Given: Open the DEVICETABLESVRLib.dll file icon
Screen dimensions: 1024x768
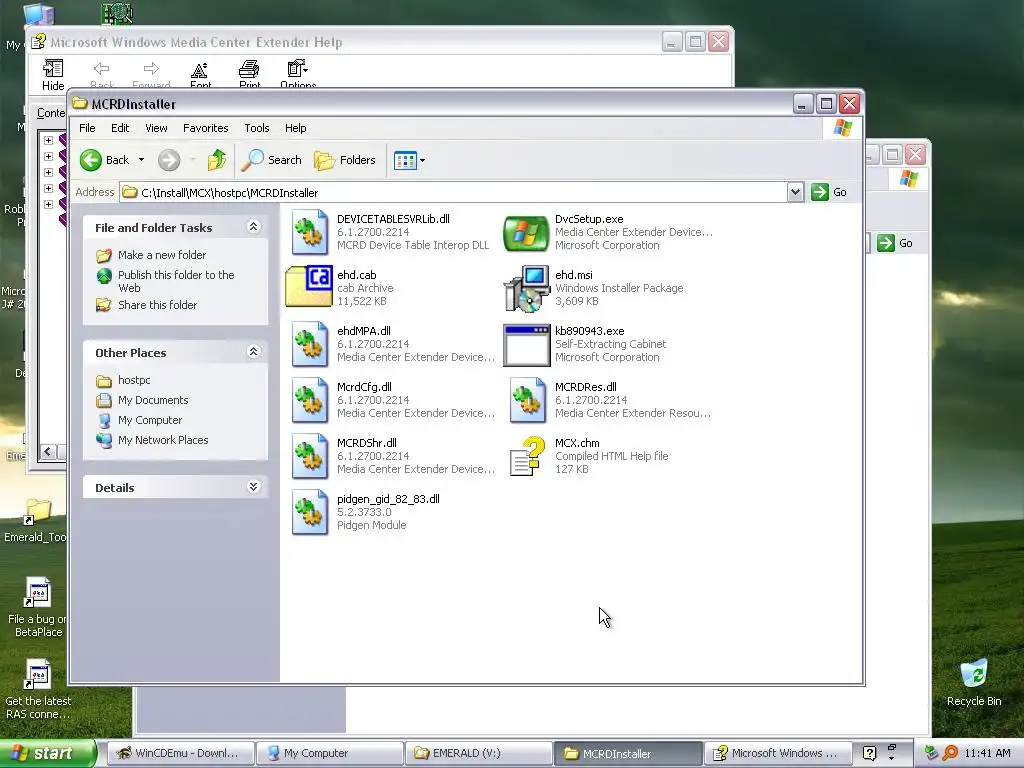Looking at the screenshot, I should click(310, 232).
